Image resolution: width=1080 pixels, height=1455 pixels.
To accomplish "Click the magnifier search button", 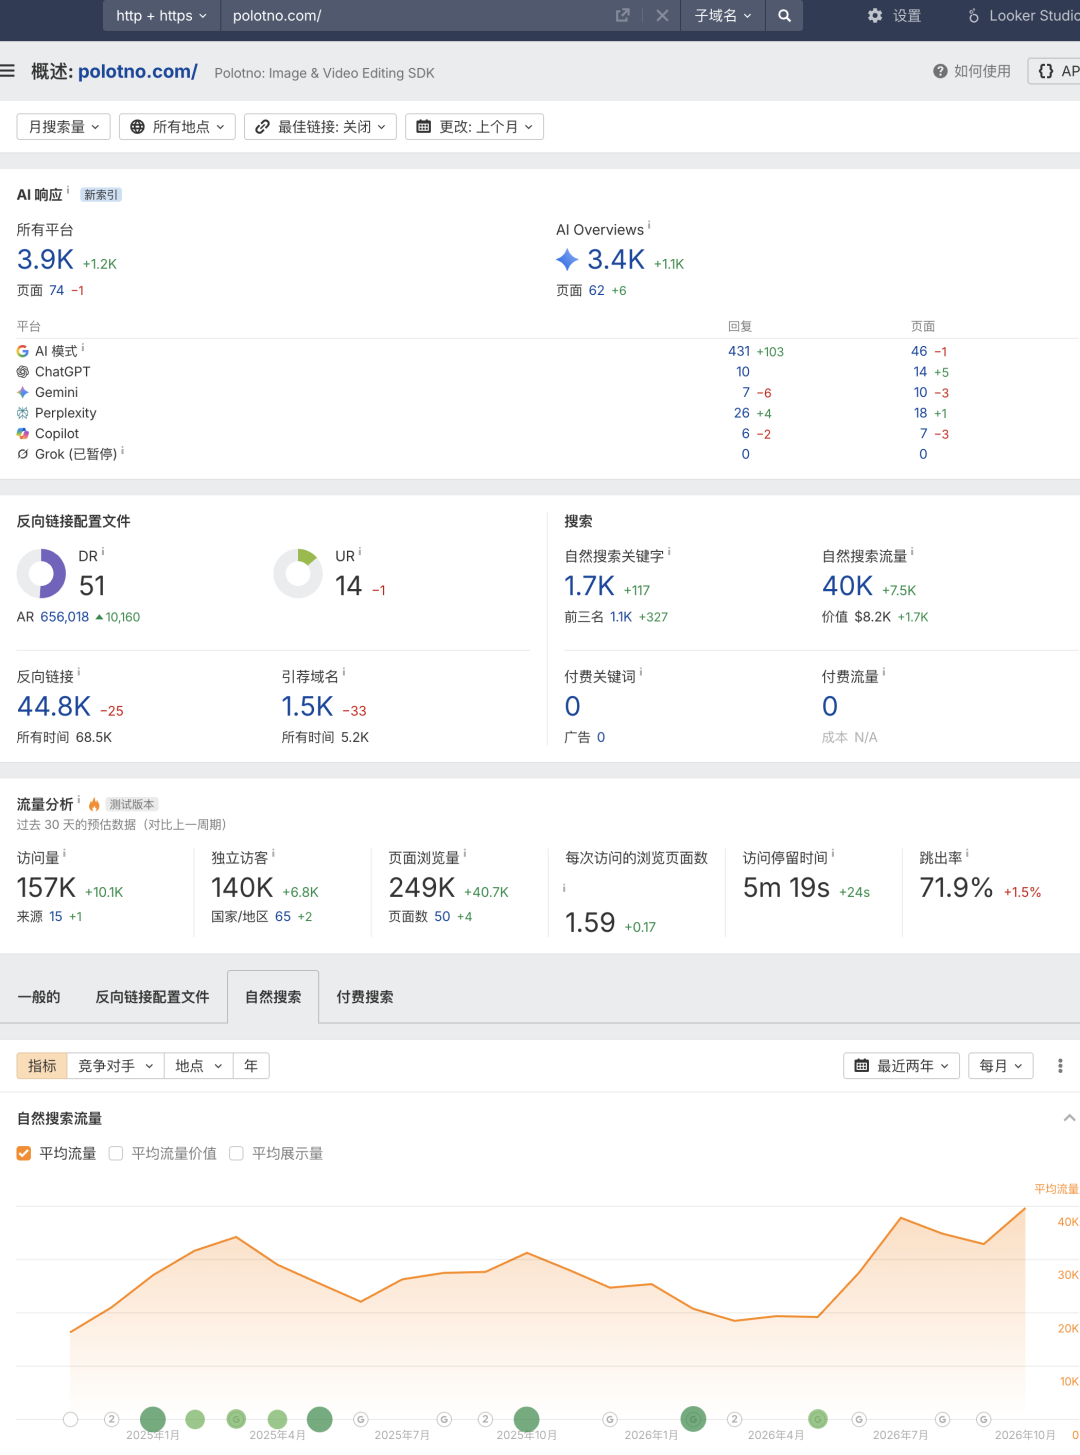I will pyautogui.click(x=785, y=15).
